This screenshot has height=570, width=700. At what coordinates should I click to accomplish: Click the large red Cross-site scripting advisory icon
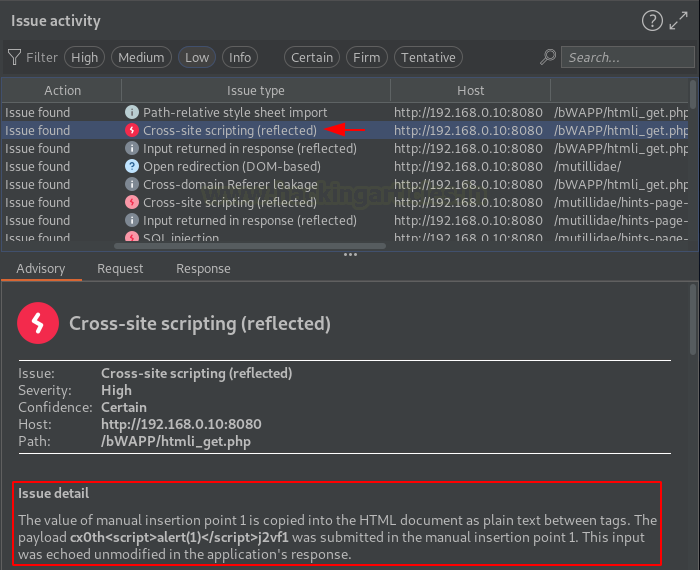[x=38, y=323]
